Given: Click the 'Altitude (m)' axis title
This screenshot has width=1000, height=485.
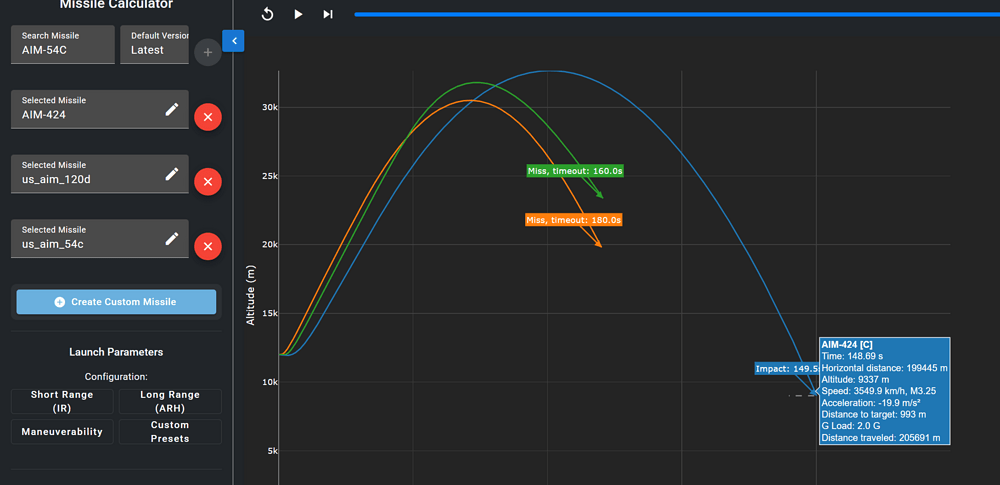Looking at the screenshot, I should coord(251,295).
